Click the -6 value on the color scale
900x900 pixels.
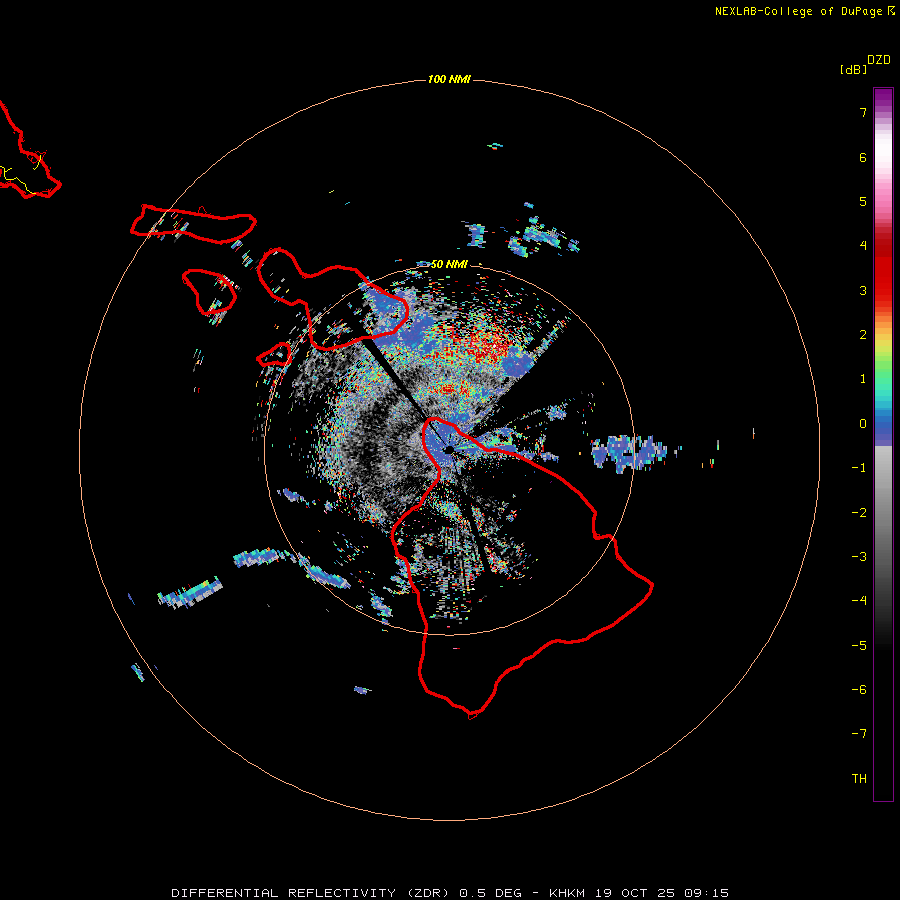click(859, 690)
